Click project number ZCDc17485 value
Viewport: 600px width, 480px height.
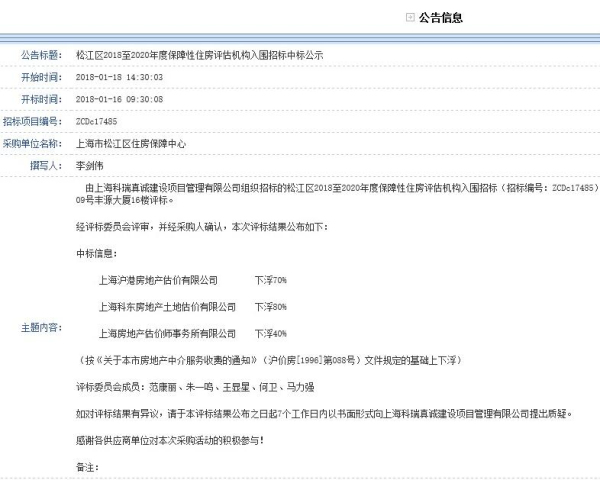pos(96,121)
